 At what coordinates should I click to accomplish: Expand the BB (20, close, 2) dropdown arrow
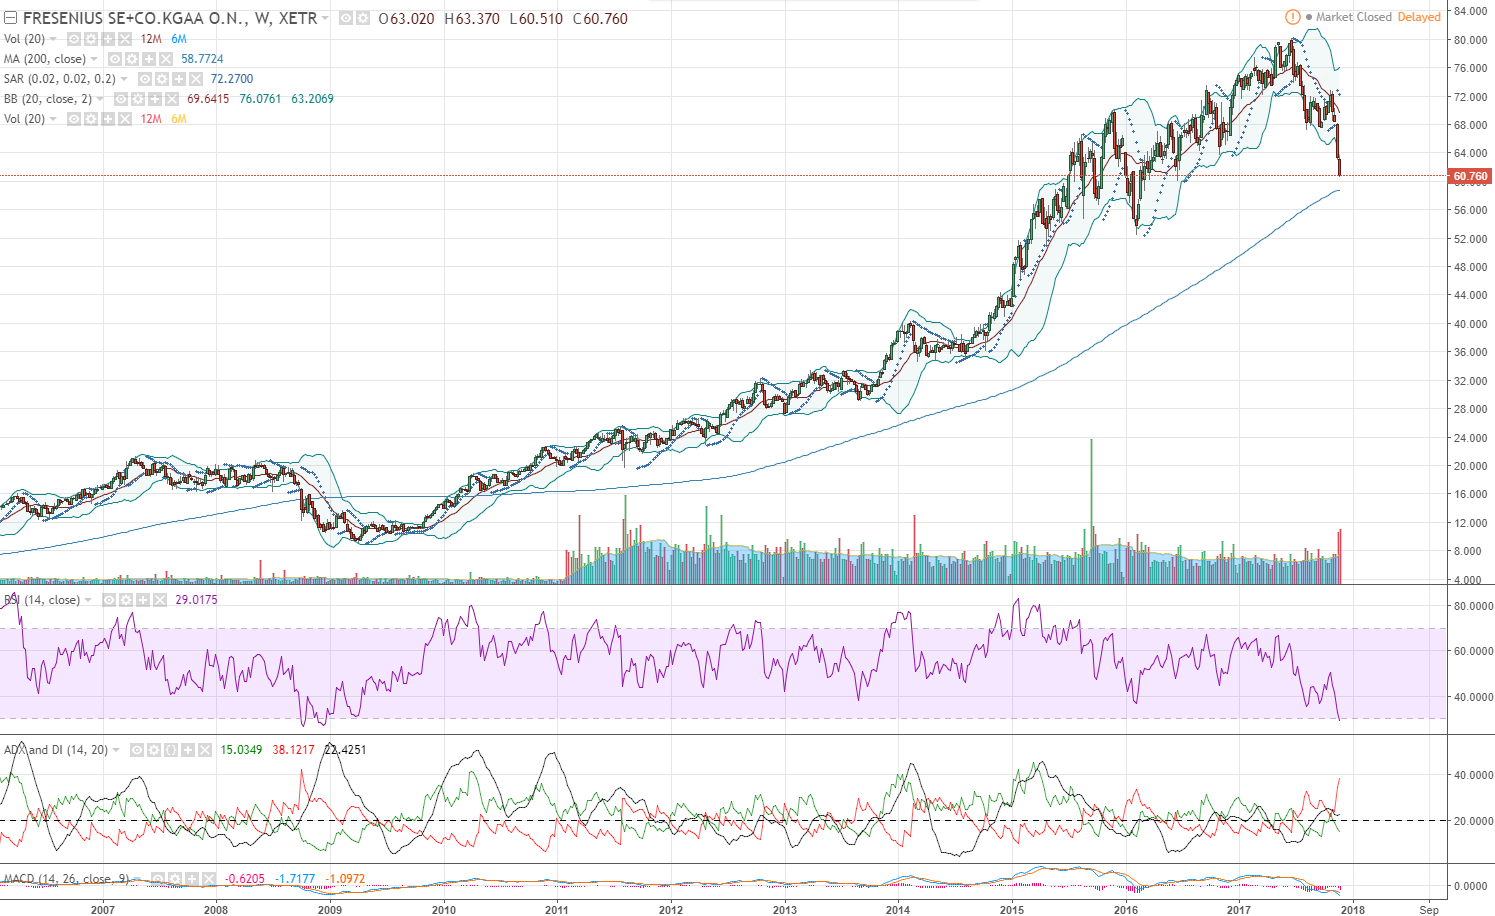pyautogui.click(x=101, y=99)
